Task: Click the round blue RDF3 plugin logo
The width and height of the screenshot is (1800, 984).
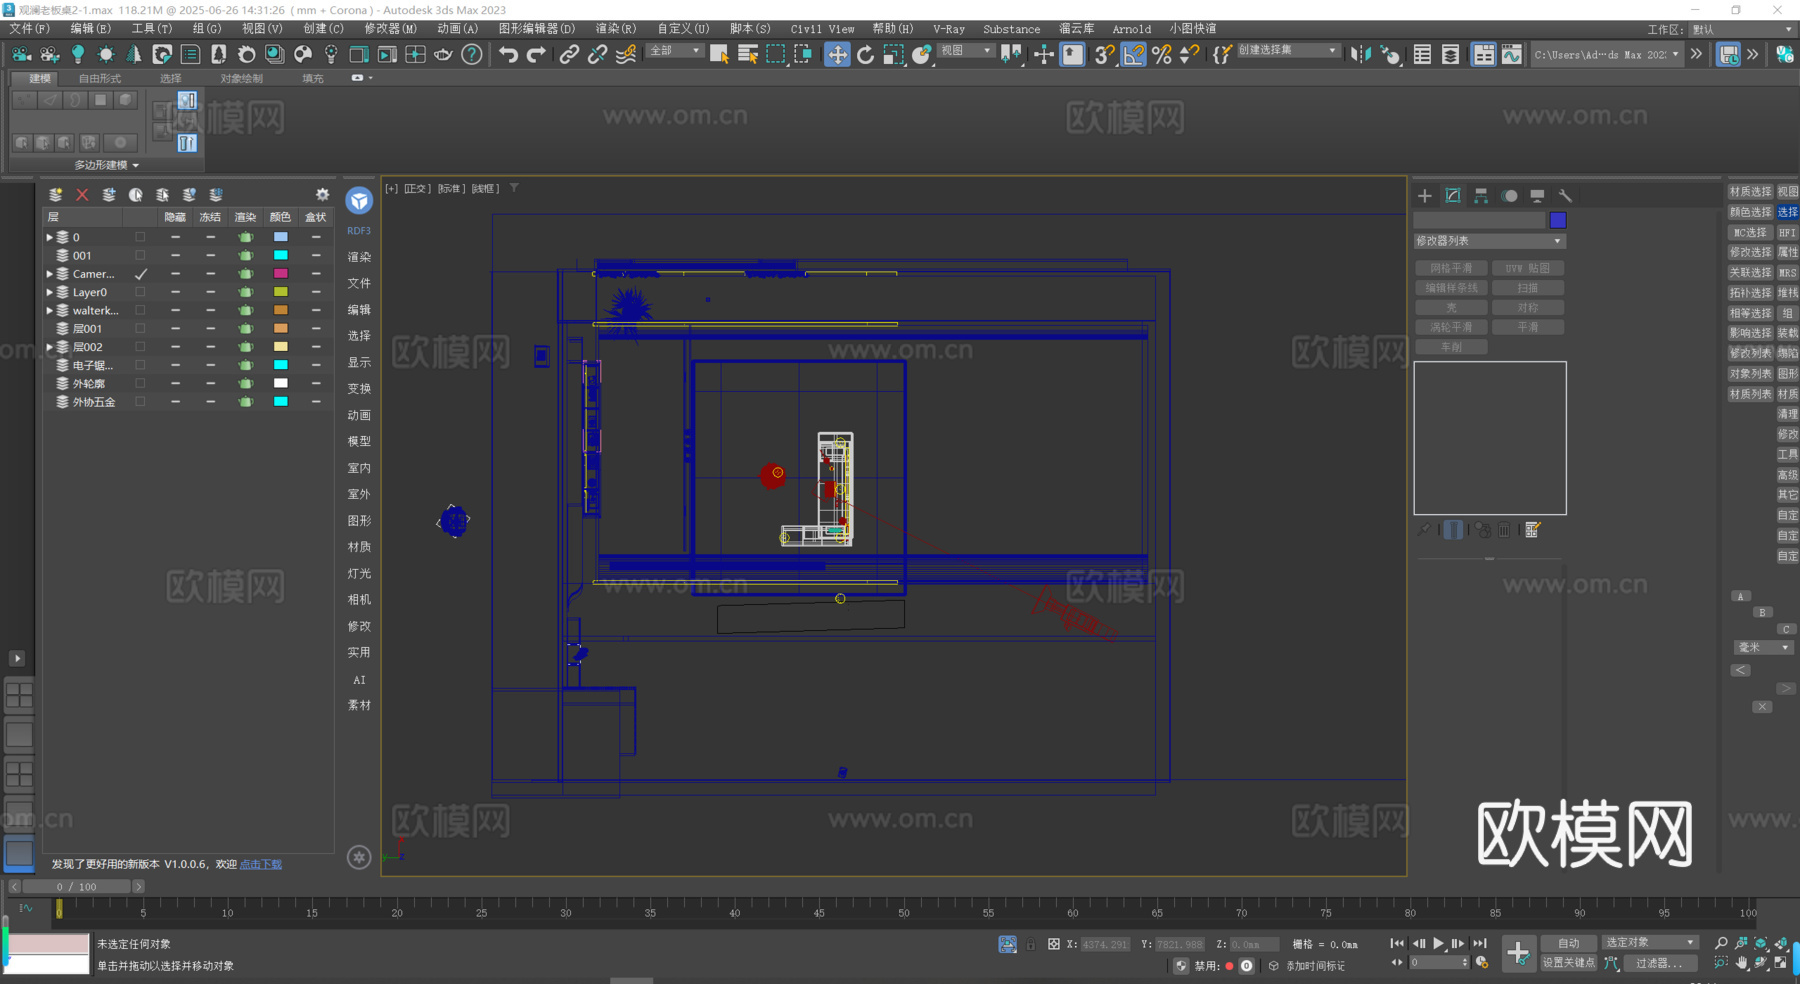Action: click(359, 201)
